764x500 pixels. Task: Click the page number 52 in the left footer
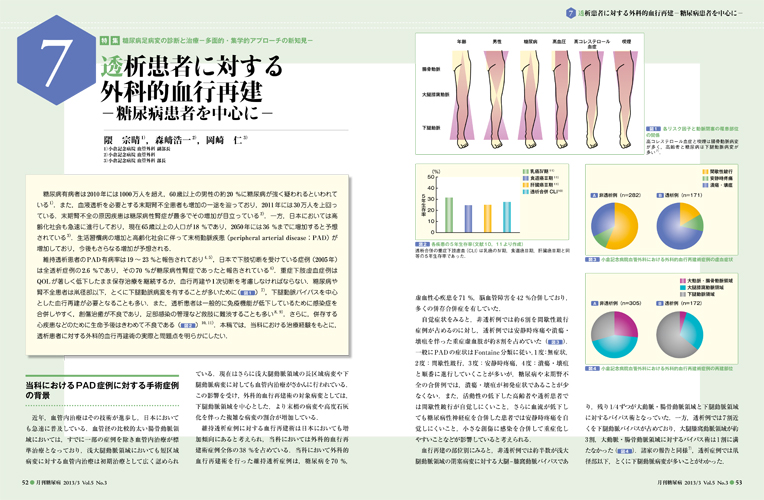[25, 482]
